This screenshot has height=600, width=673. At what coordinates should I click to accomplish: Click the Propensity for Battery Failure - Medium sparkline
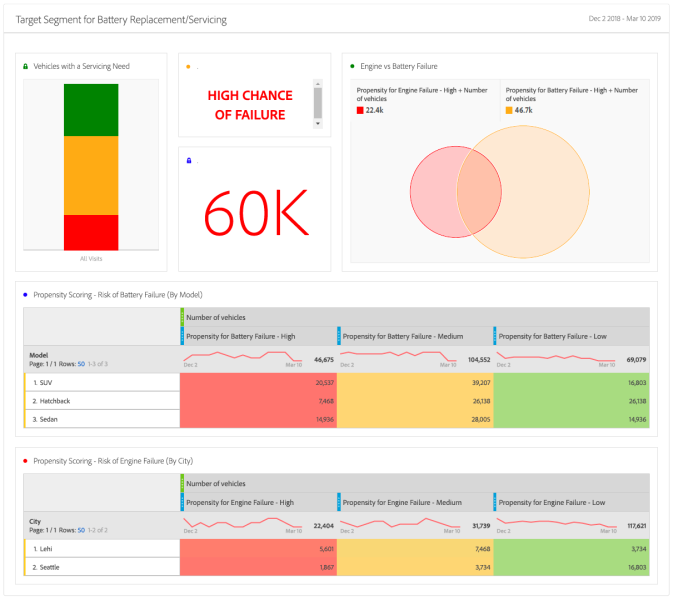[x=395, y=356]
